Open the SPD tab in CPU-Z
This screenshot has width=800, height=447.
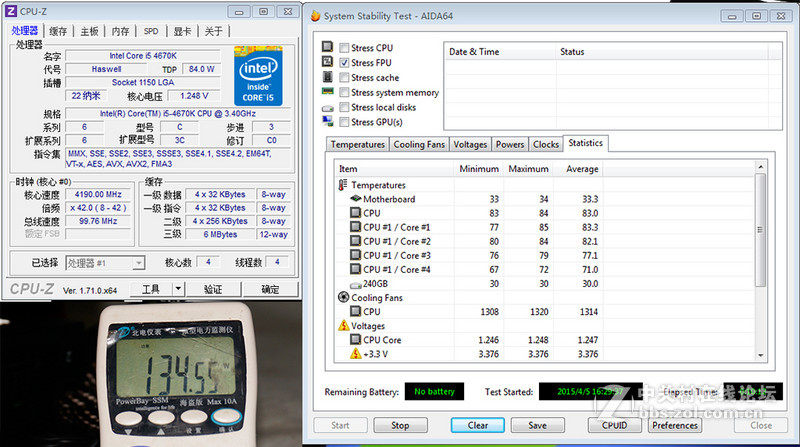150,31
